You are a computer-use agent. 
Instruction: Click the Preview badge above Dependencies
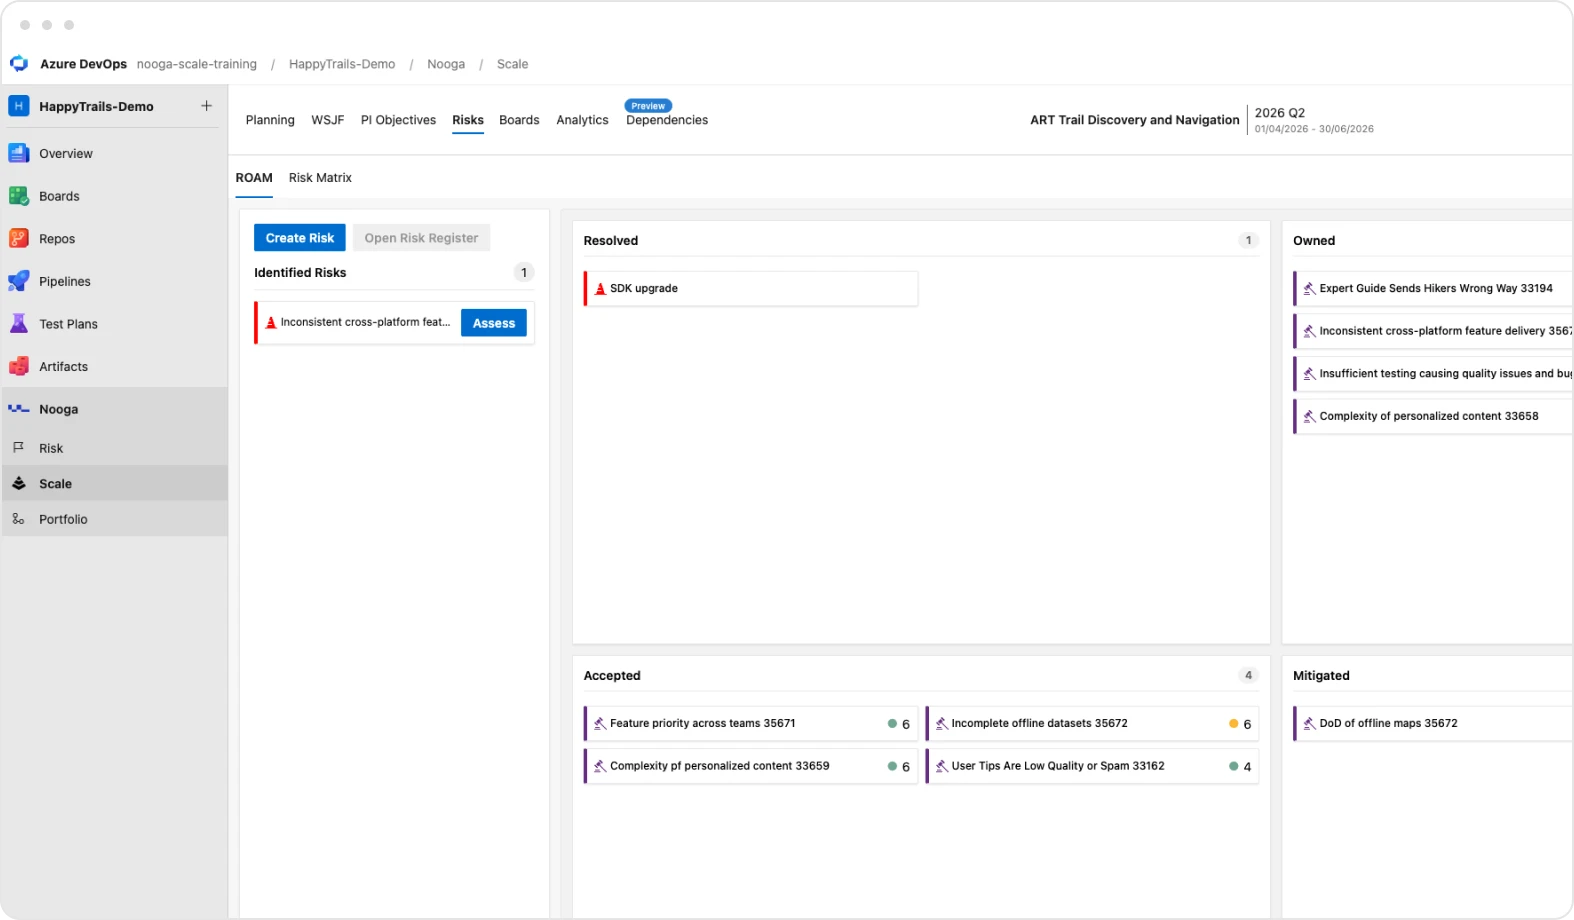coord(648,106)
